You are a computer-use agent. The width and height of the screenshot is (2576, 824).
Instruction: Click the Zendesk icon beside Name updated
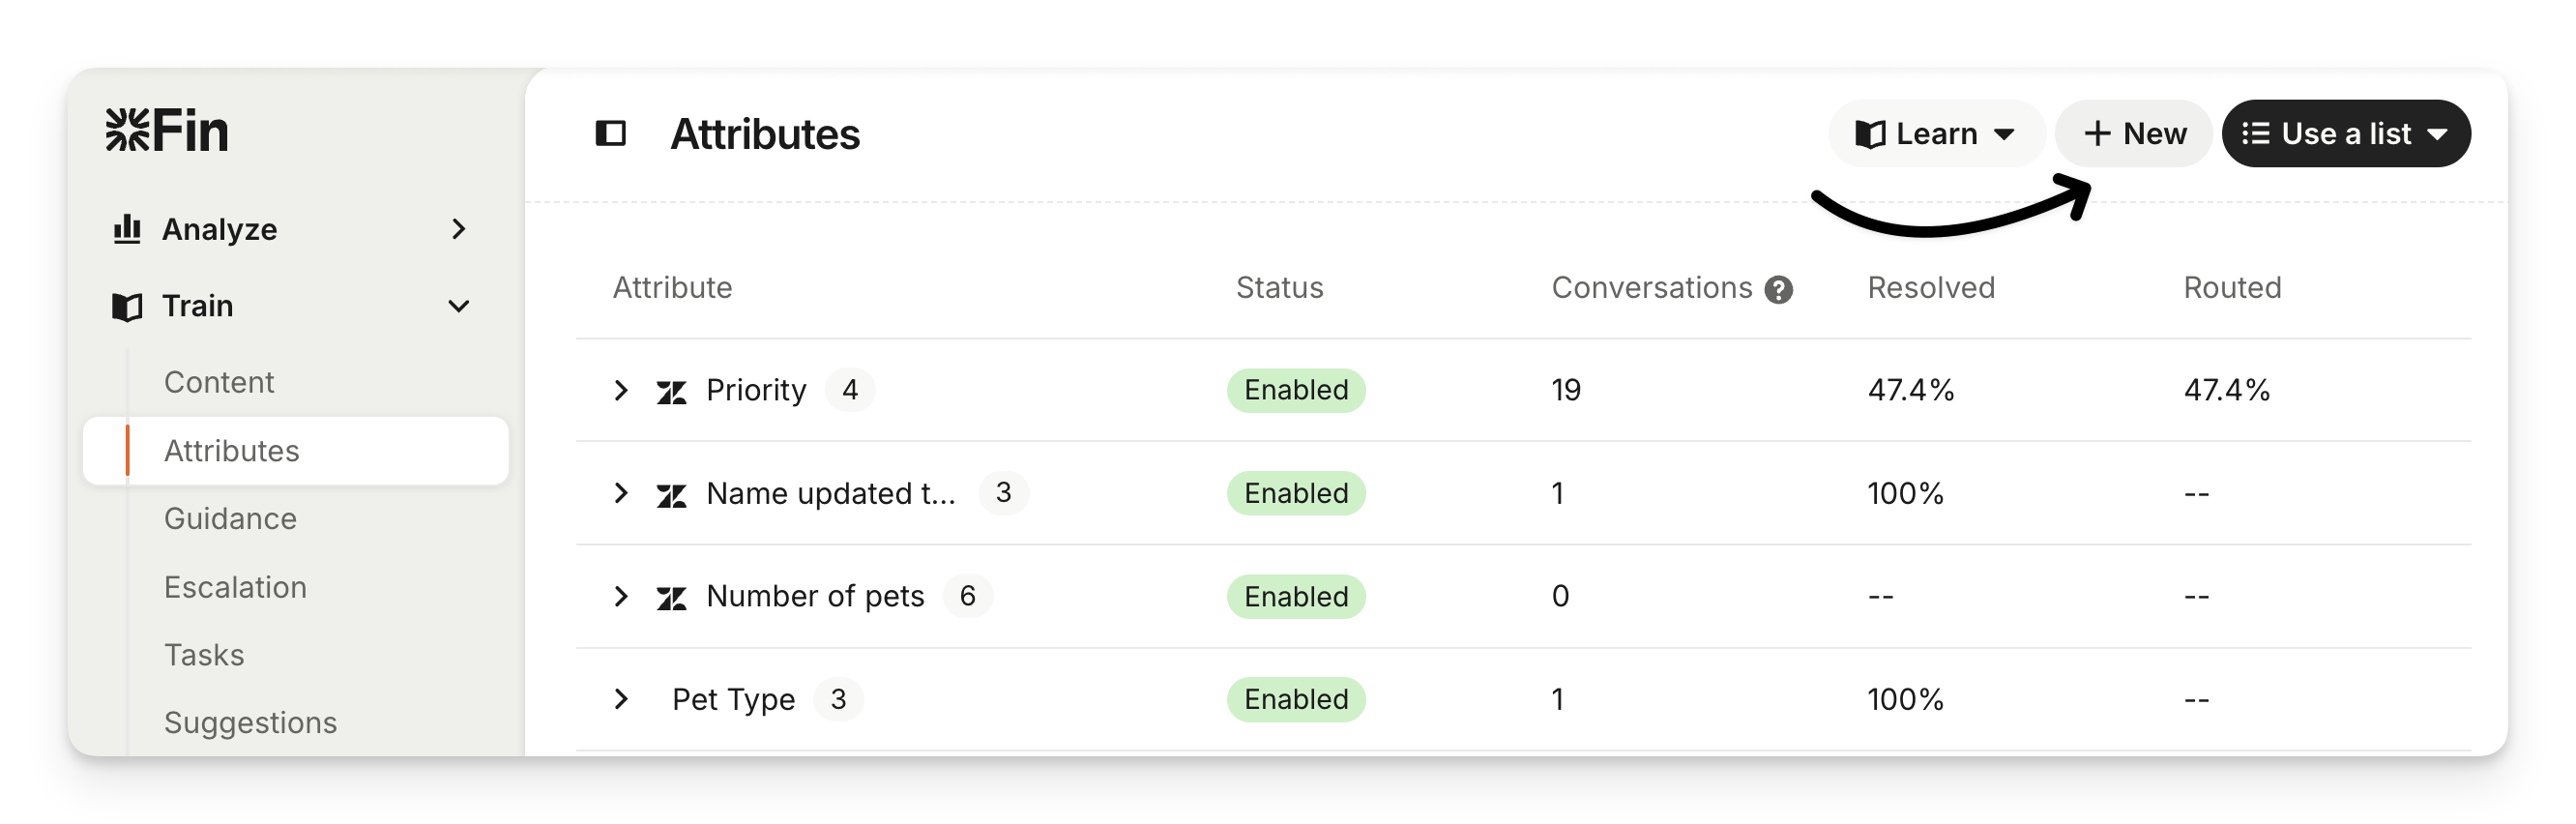671,495
